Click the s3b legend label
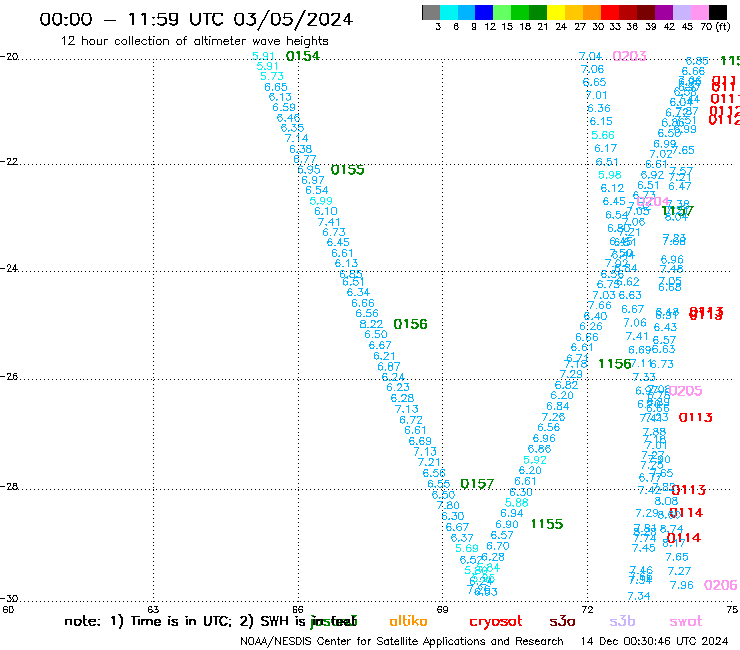740x650 pixels. 622,621
